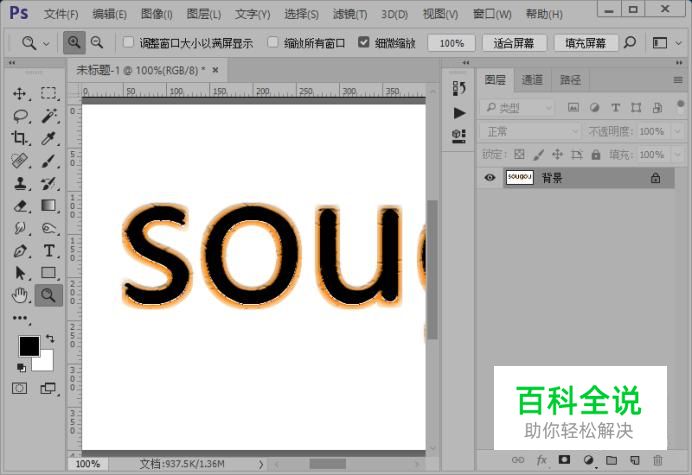Click the 适合屏幕 button

514,43
